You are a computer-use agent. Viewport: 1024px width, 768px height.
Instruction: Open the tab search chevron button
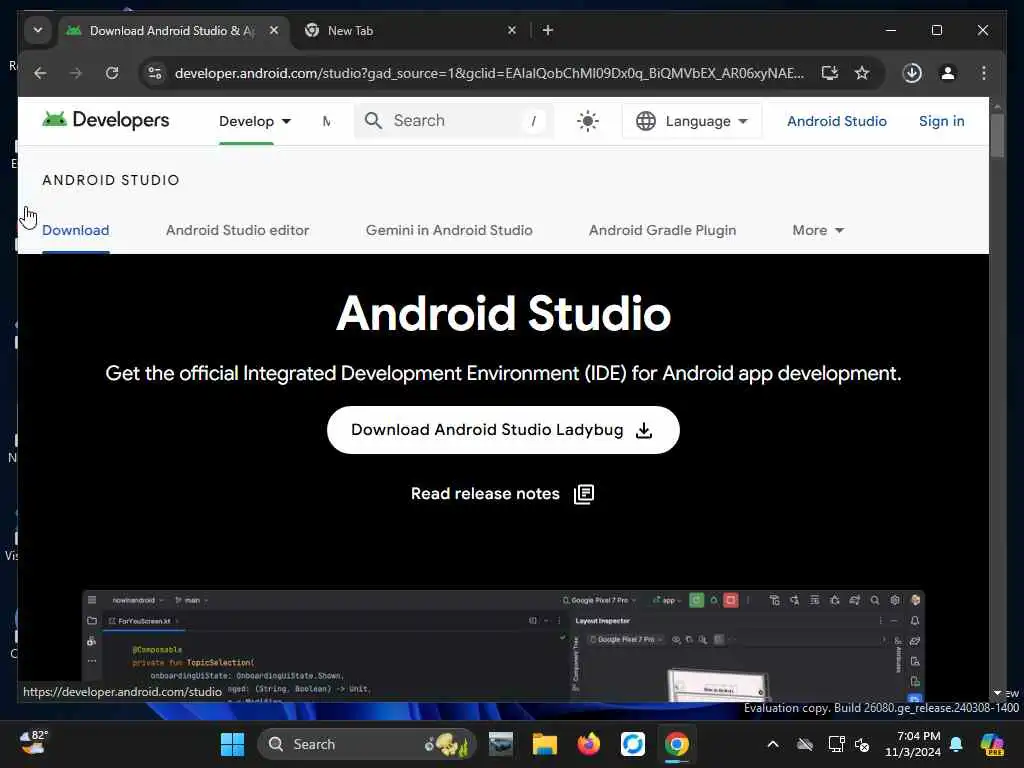[38, 30]
